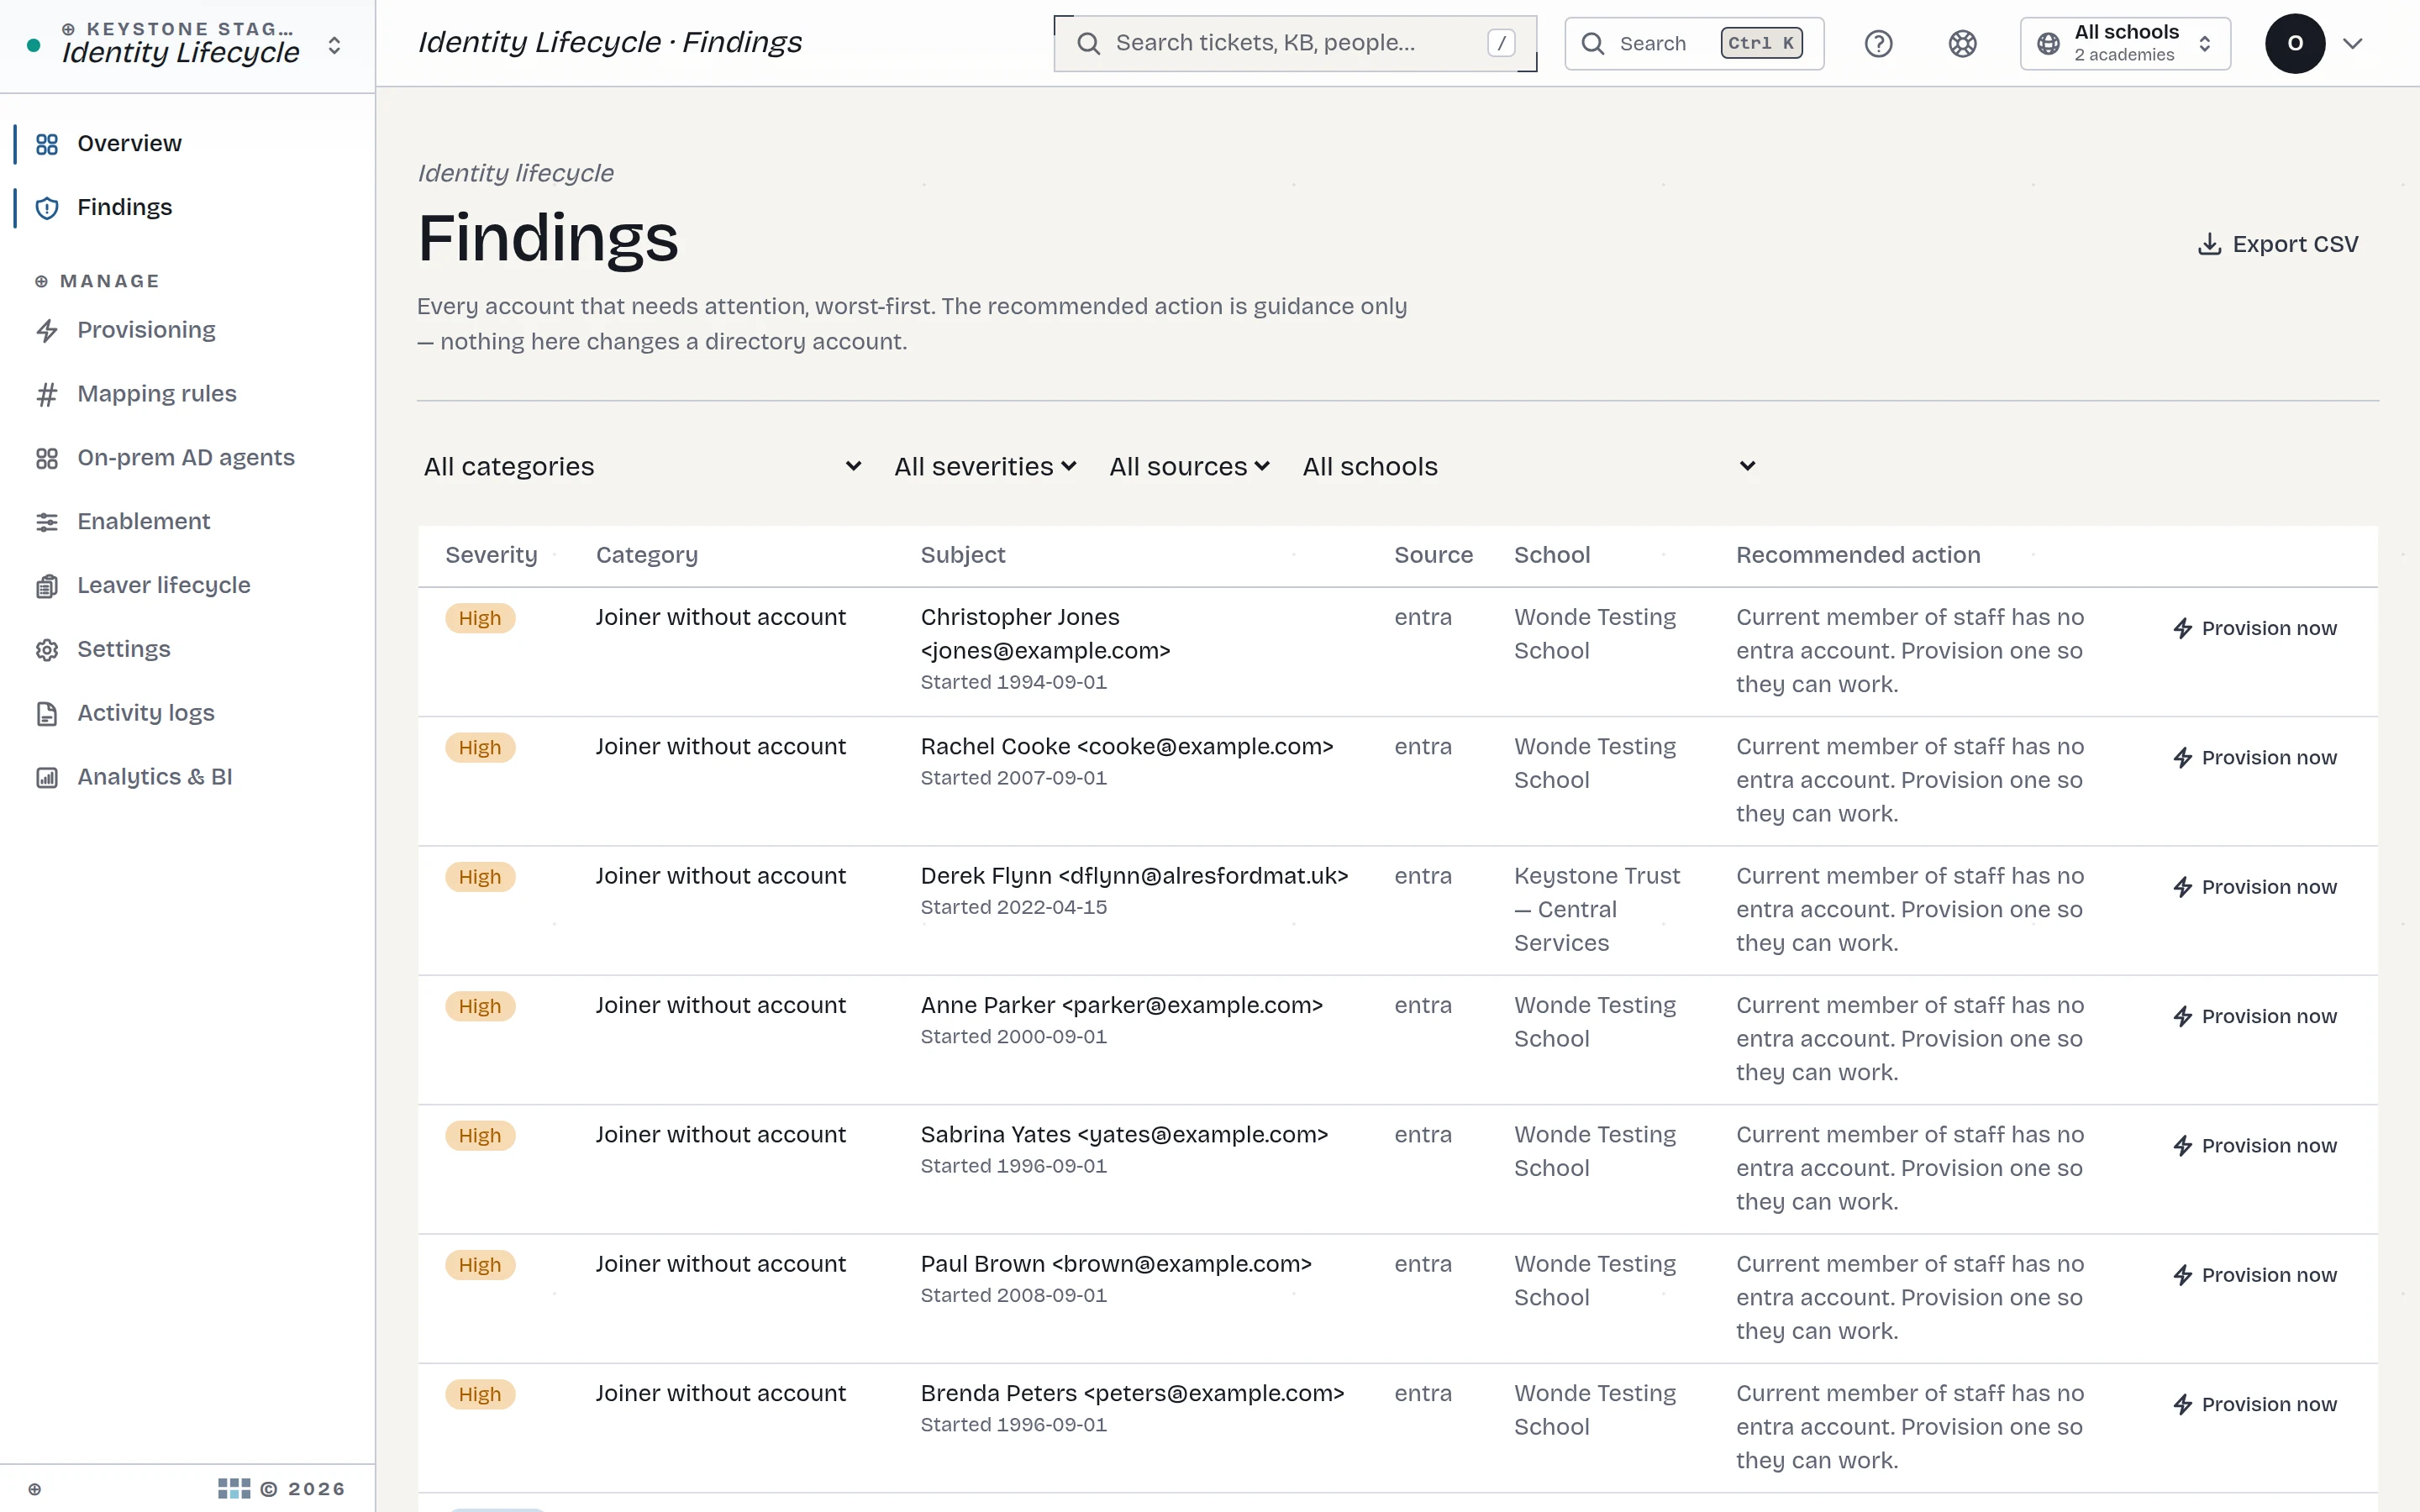Open the All categories filter

[642, 467]
